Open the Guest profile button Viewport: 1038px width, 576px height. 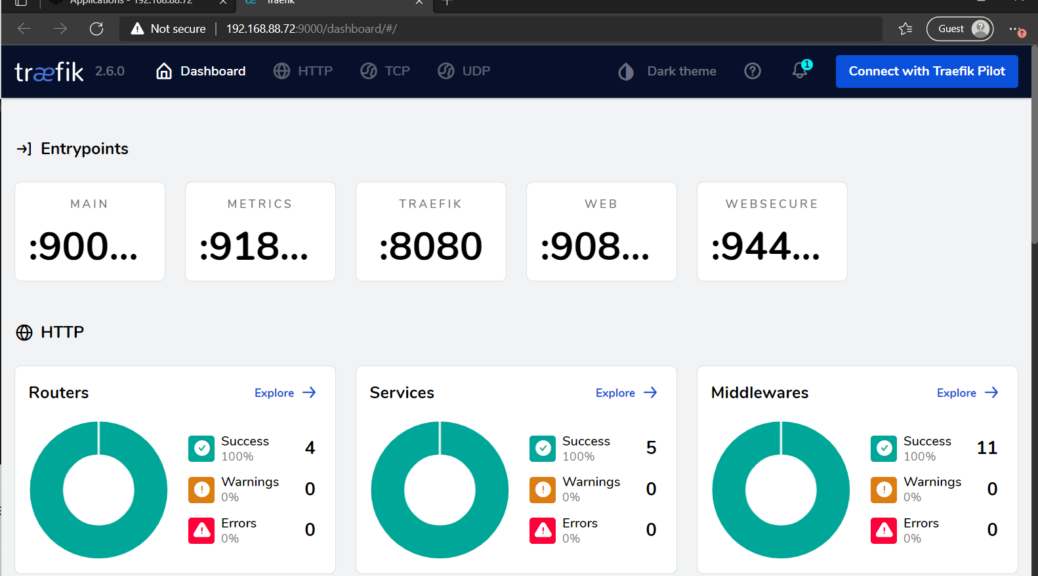pos(960,28)
